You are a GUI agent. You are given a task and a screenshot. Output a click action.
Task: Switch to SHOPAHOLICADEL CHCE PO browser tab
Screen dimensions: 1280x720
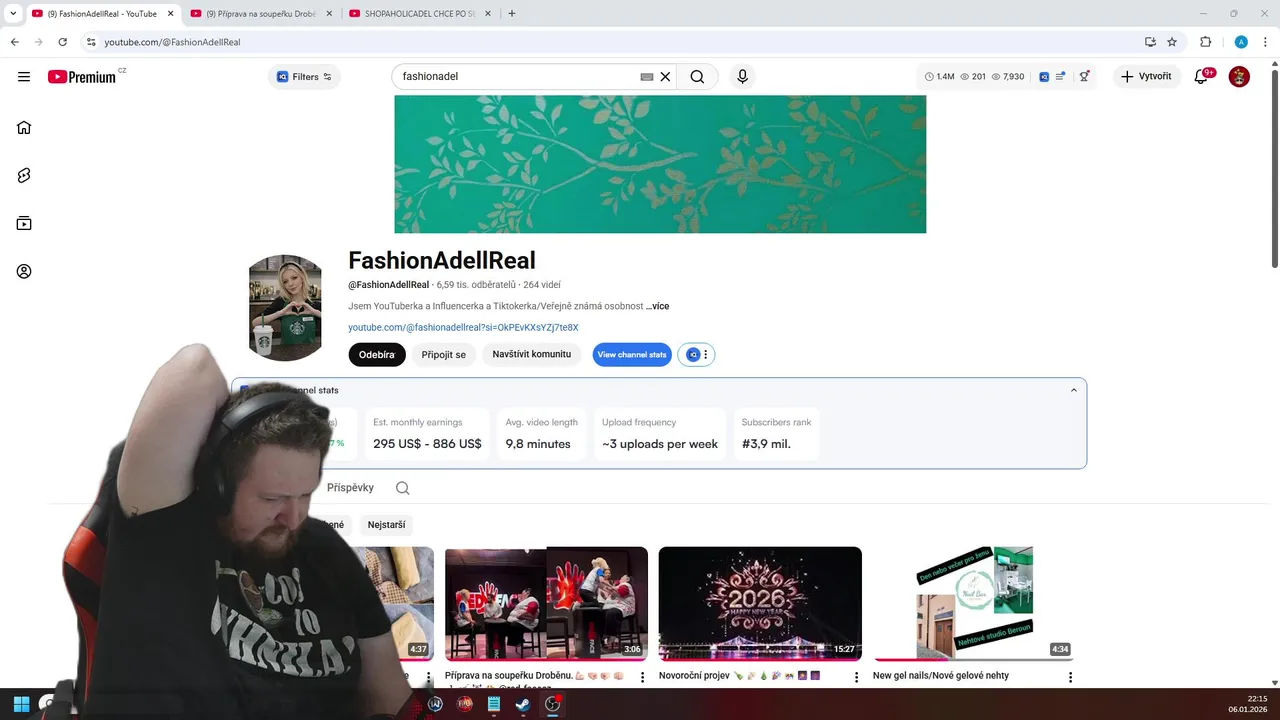(420, 14)
